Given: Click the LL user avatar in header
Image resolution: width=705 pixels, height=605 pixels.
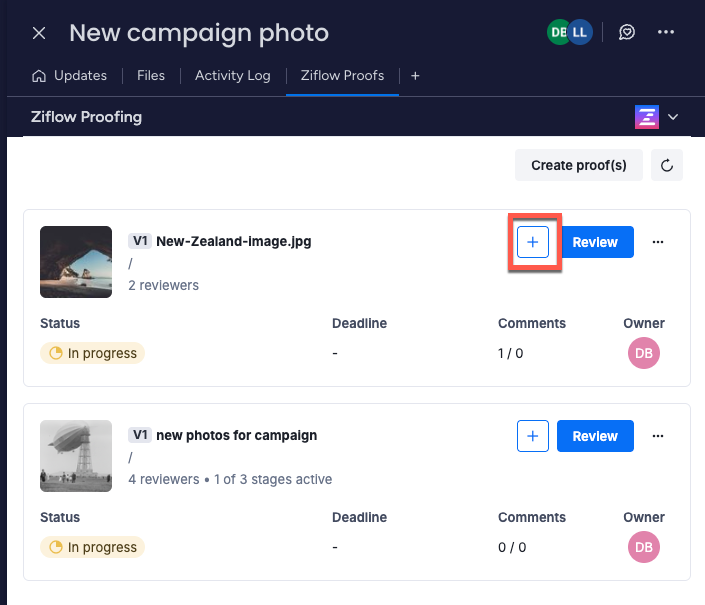Looking at the screenshot, I should [x=581, y=32].
